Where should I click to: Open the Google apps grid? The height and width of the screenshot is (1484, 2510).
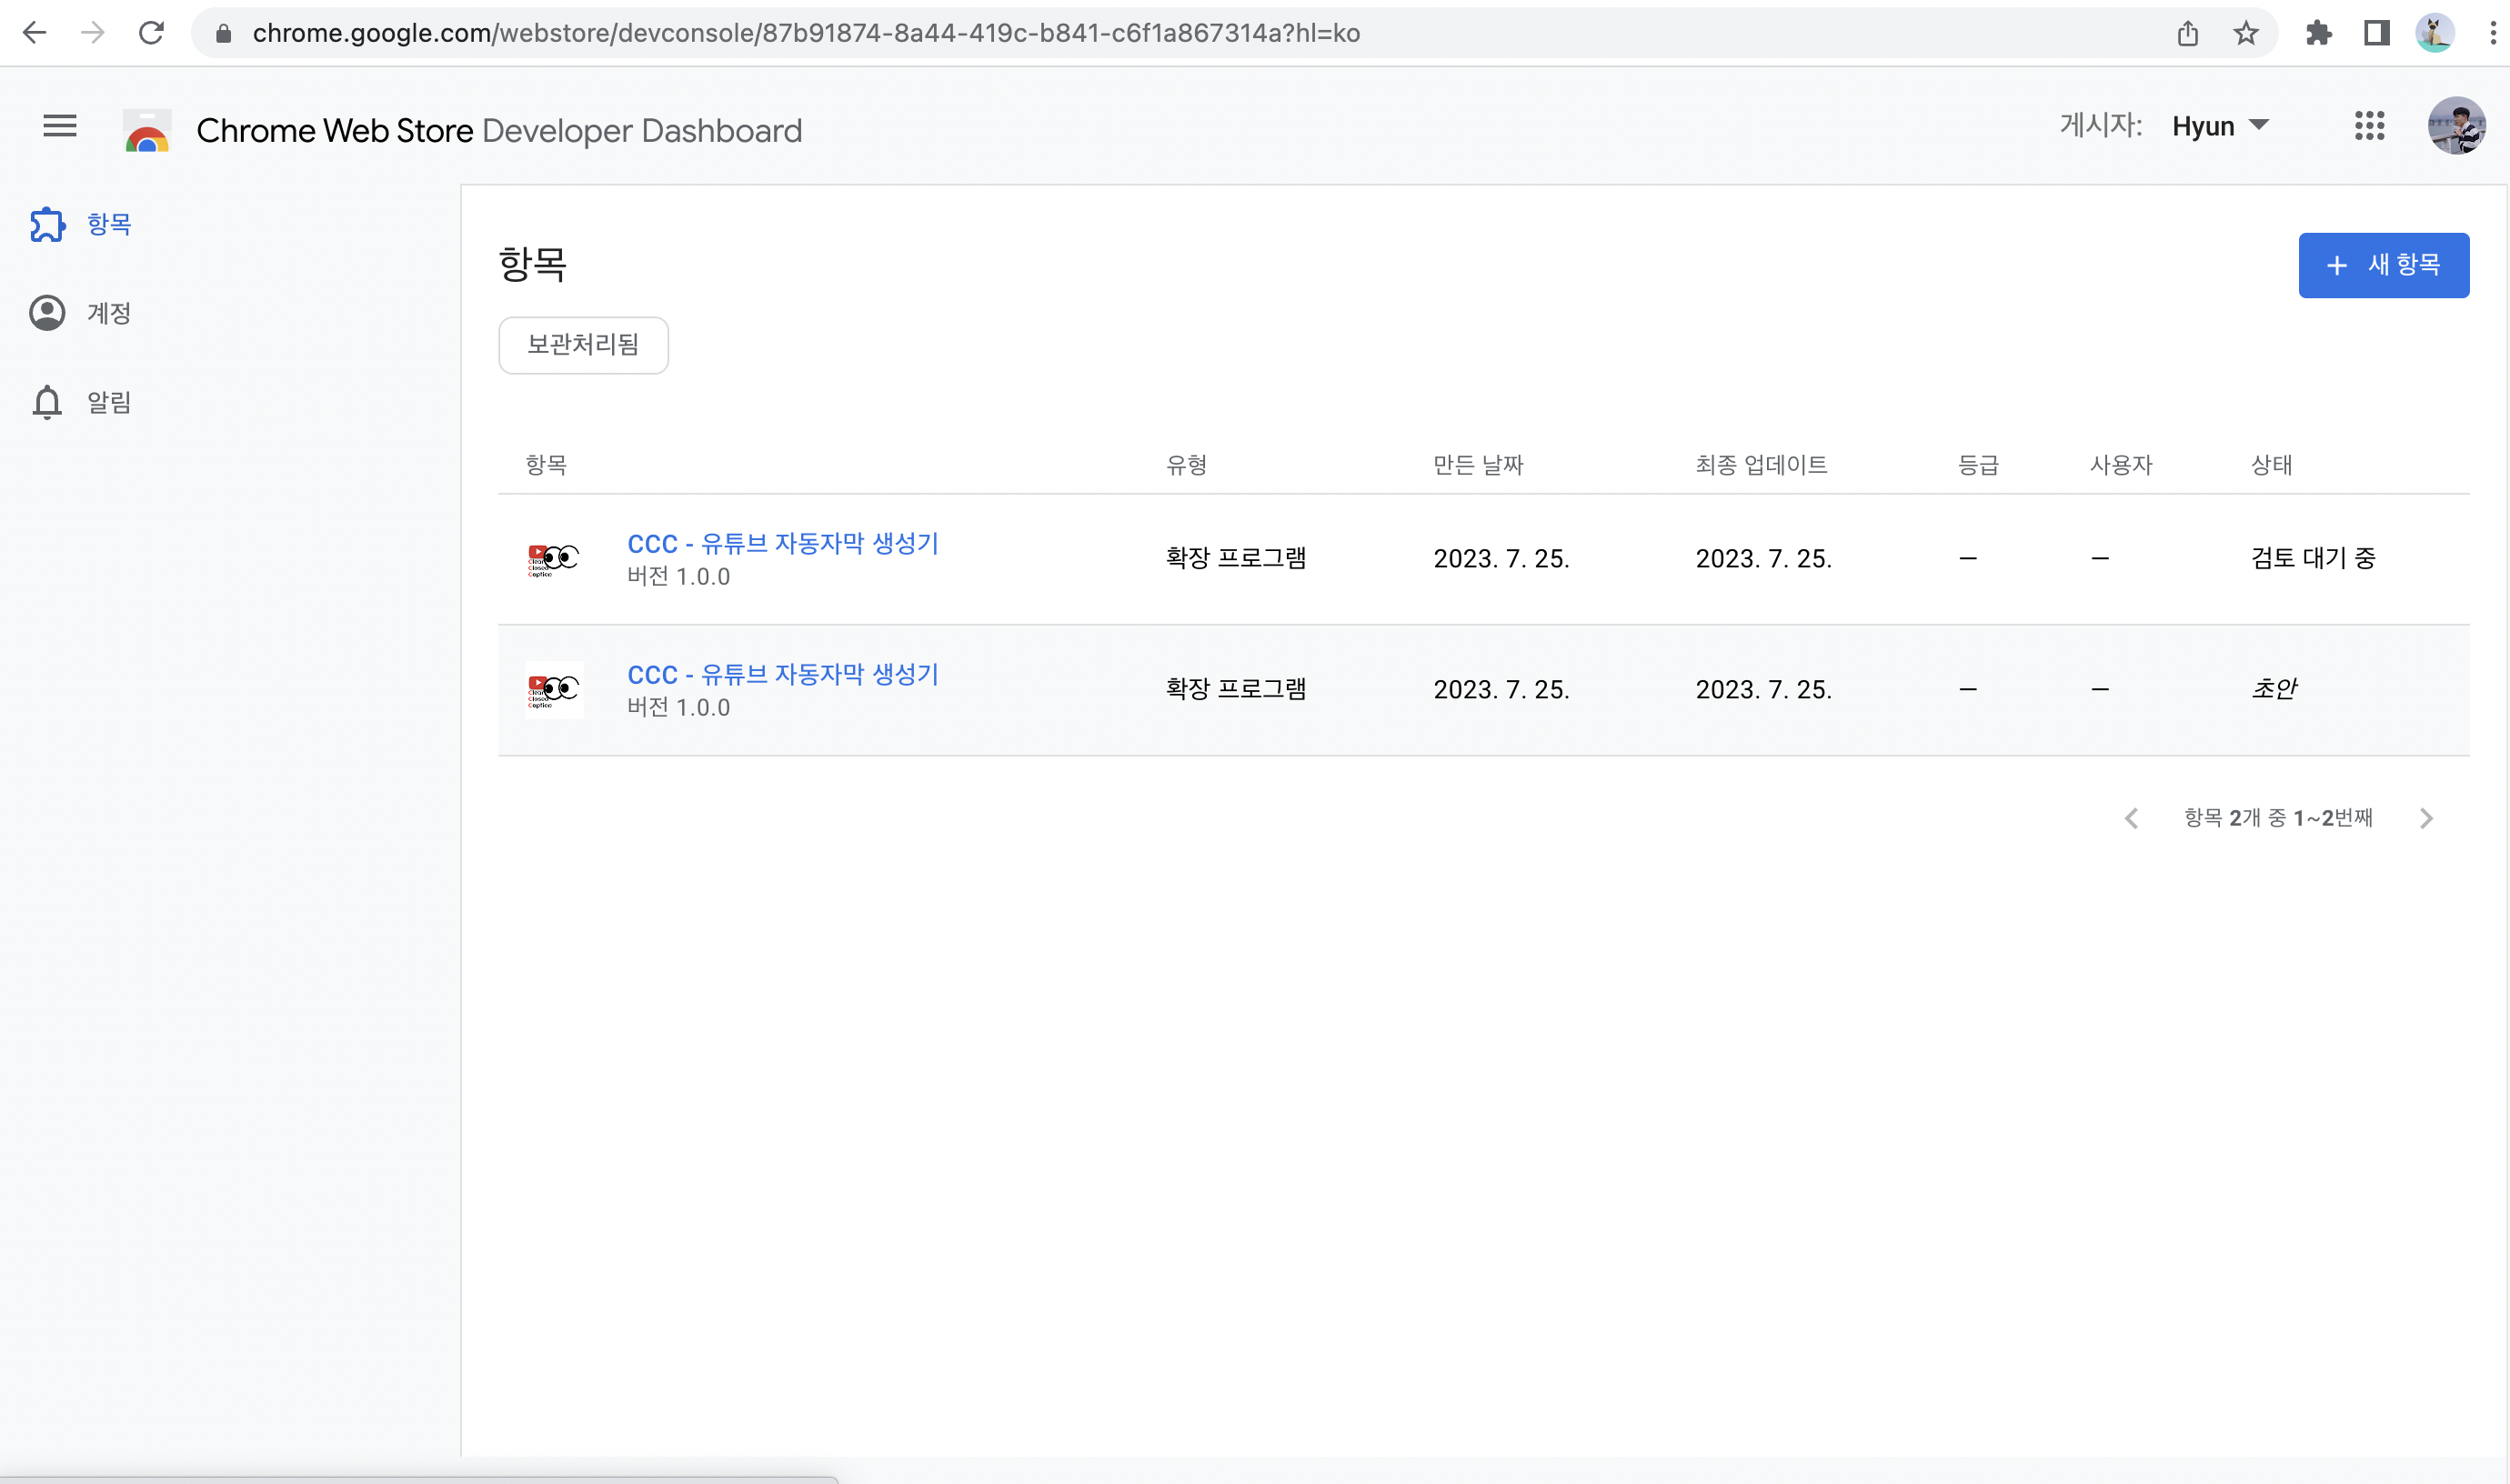[x=2369, y=126]
